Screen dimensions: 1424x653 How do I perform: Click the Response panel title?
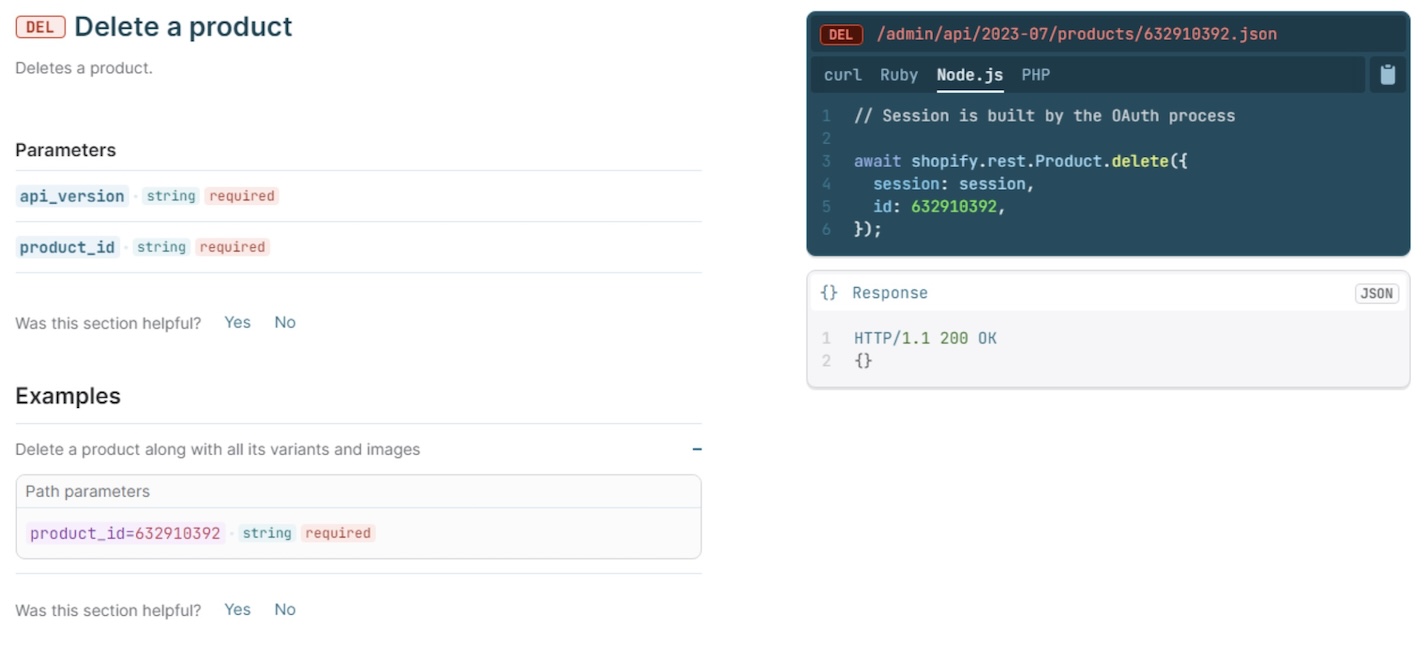click(x=890, y=293)
